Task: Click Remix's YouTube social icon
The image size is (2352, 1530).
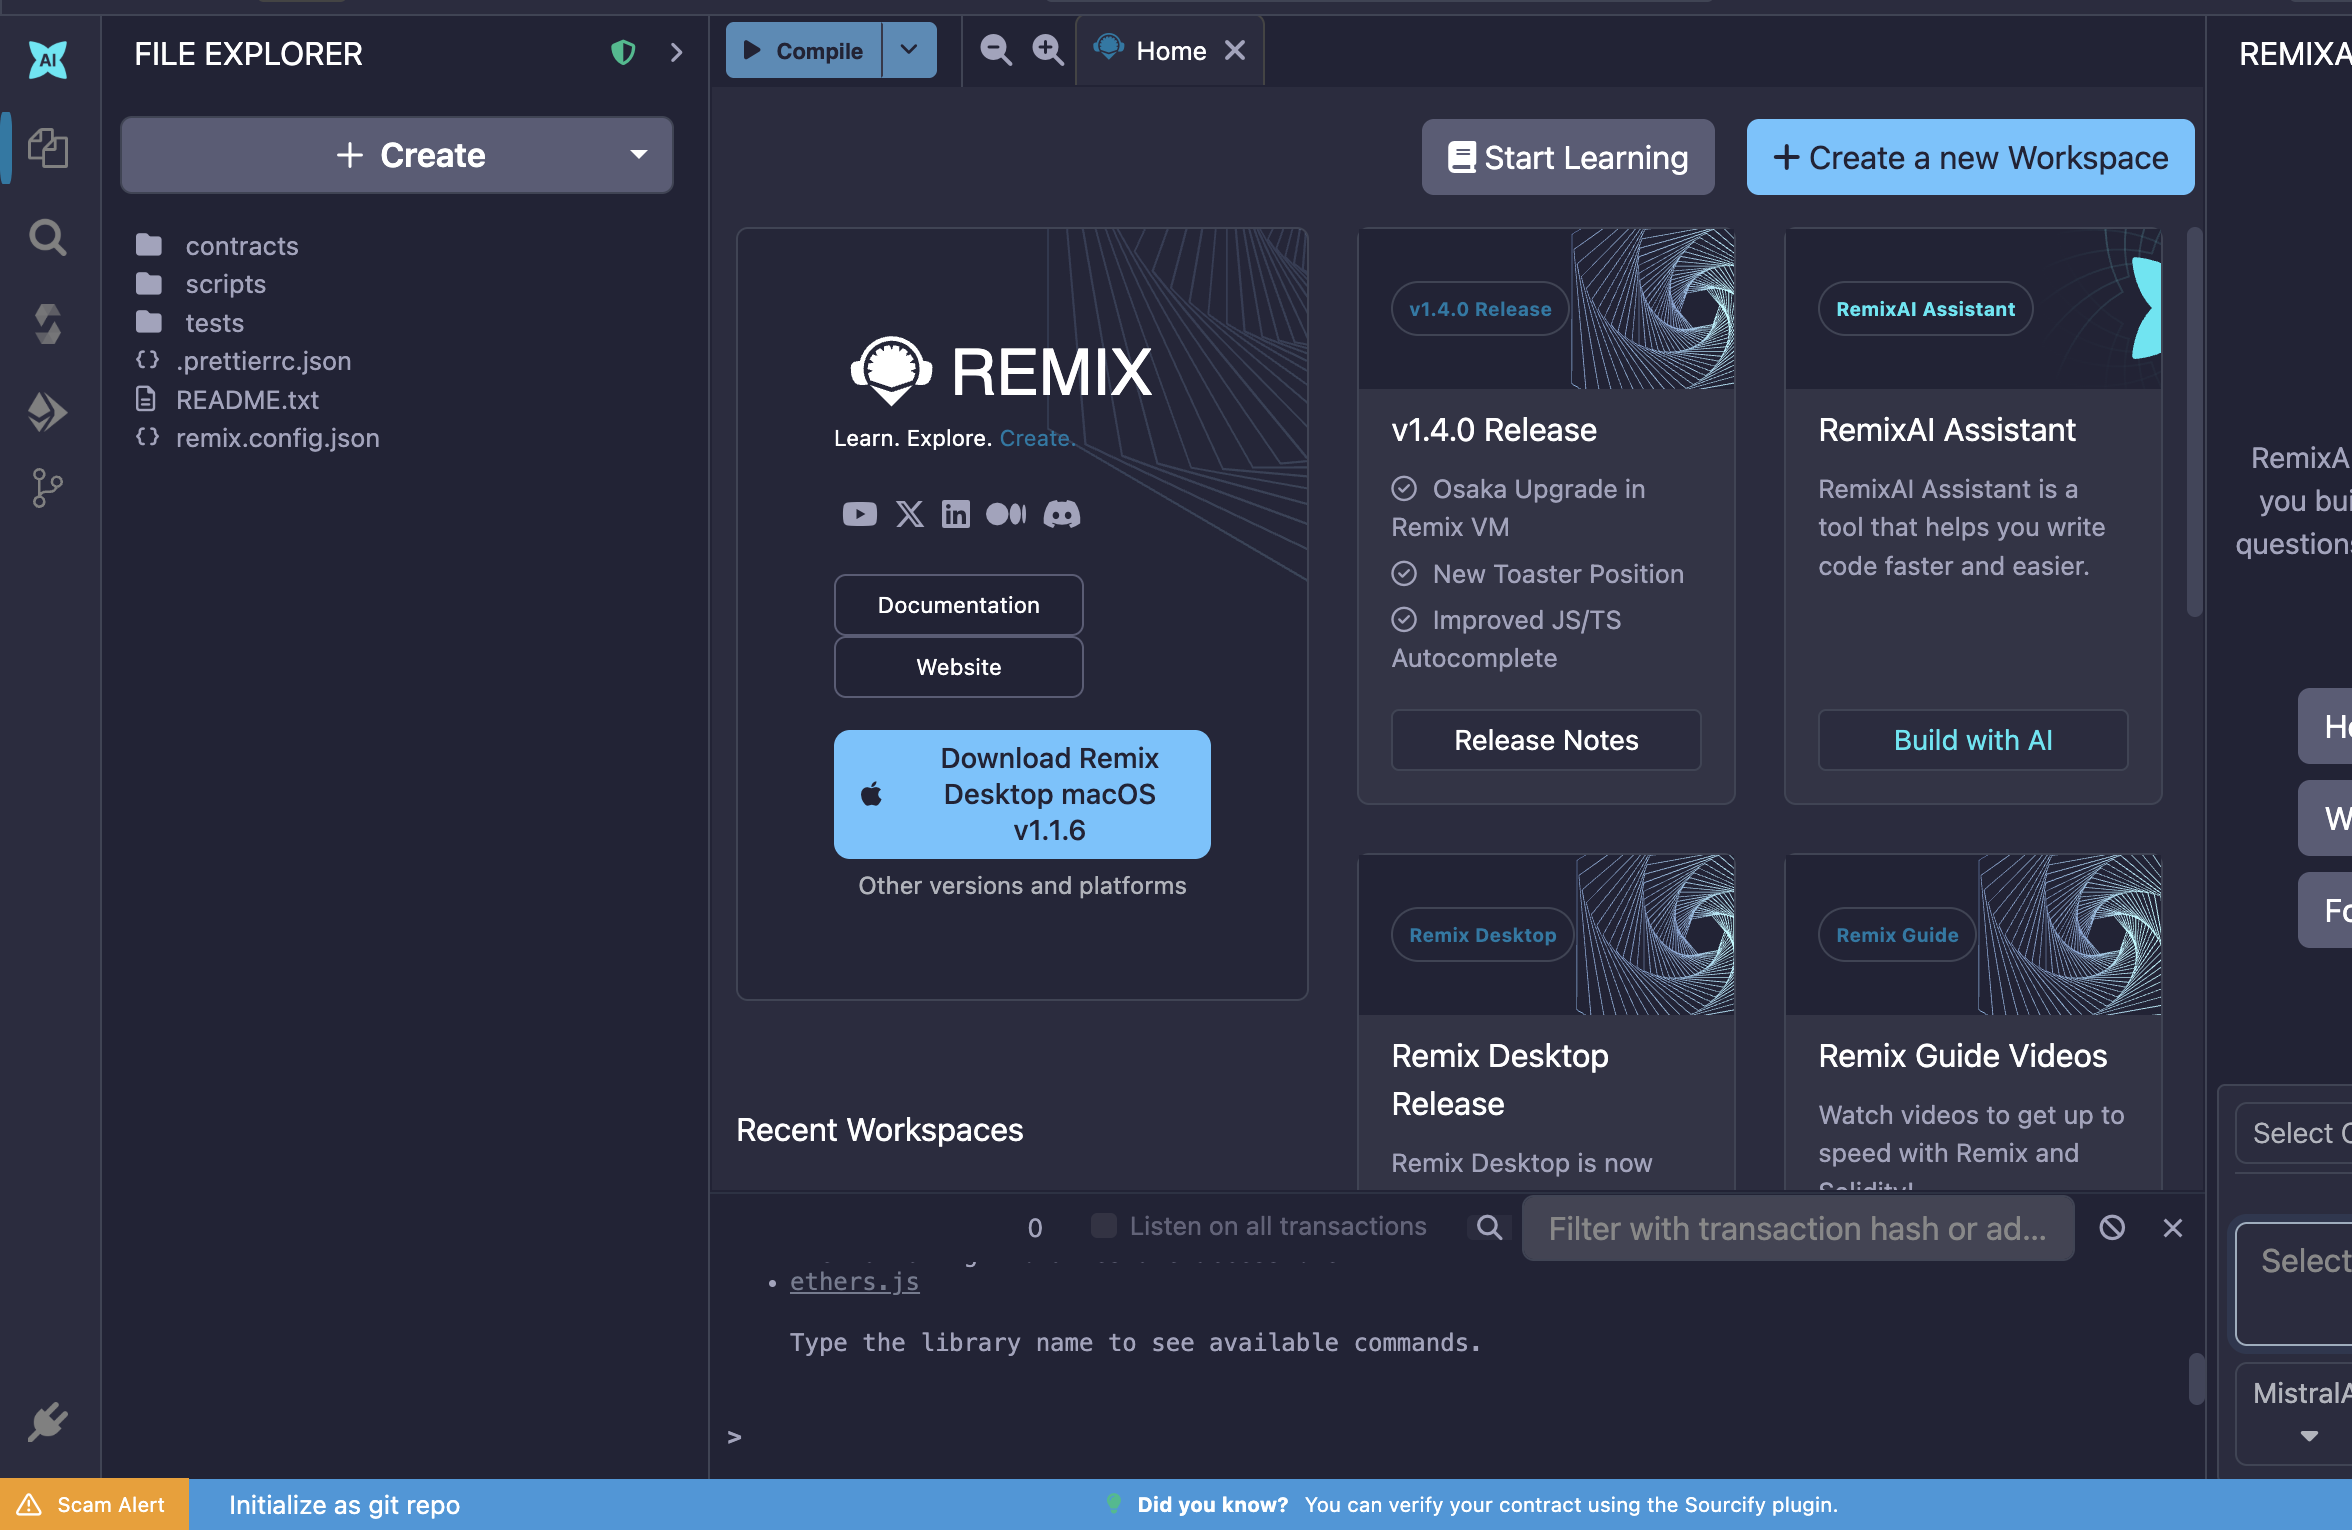Action: [x=859, y=513]
